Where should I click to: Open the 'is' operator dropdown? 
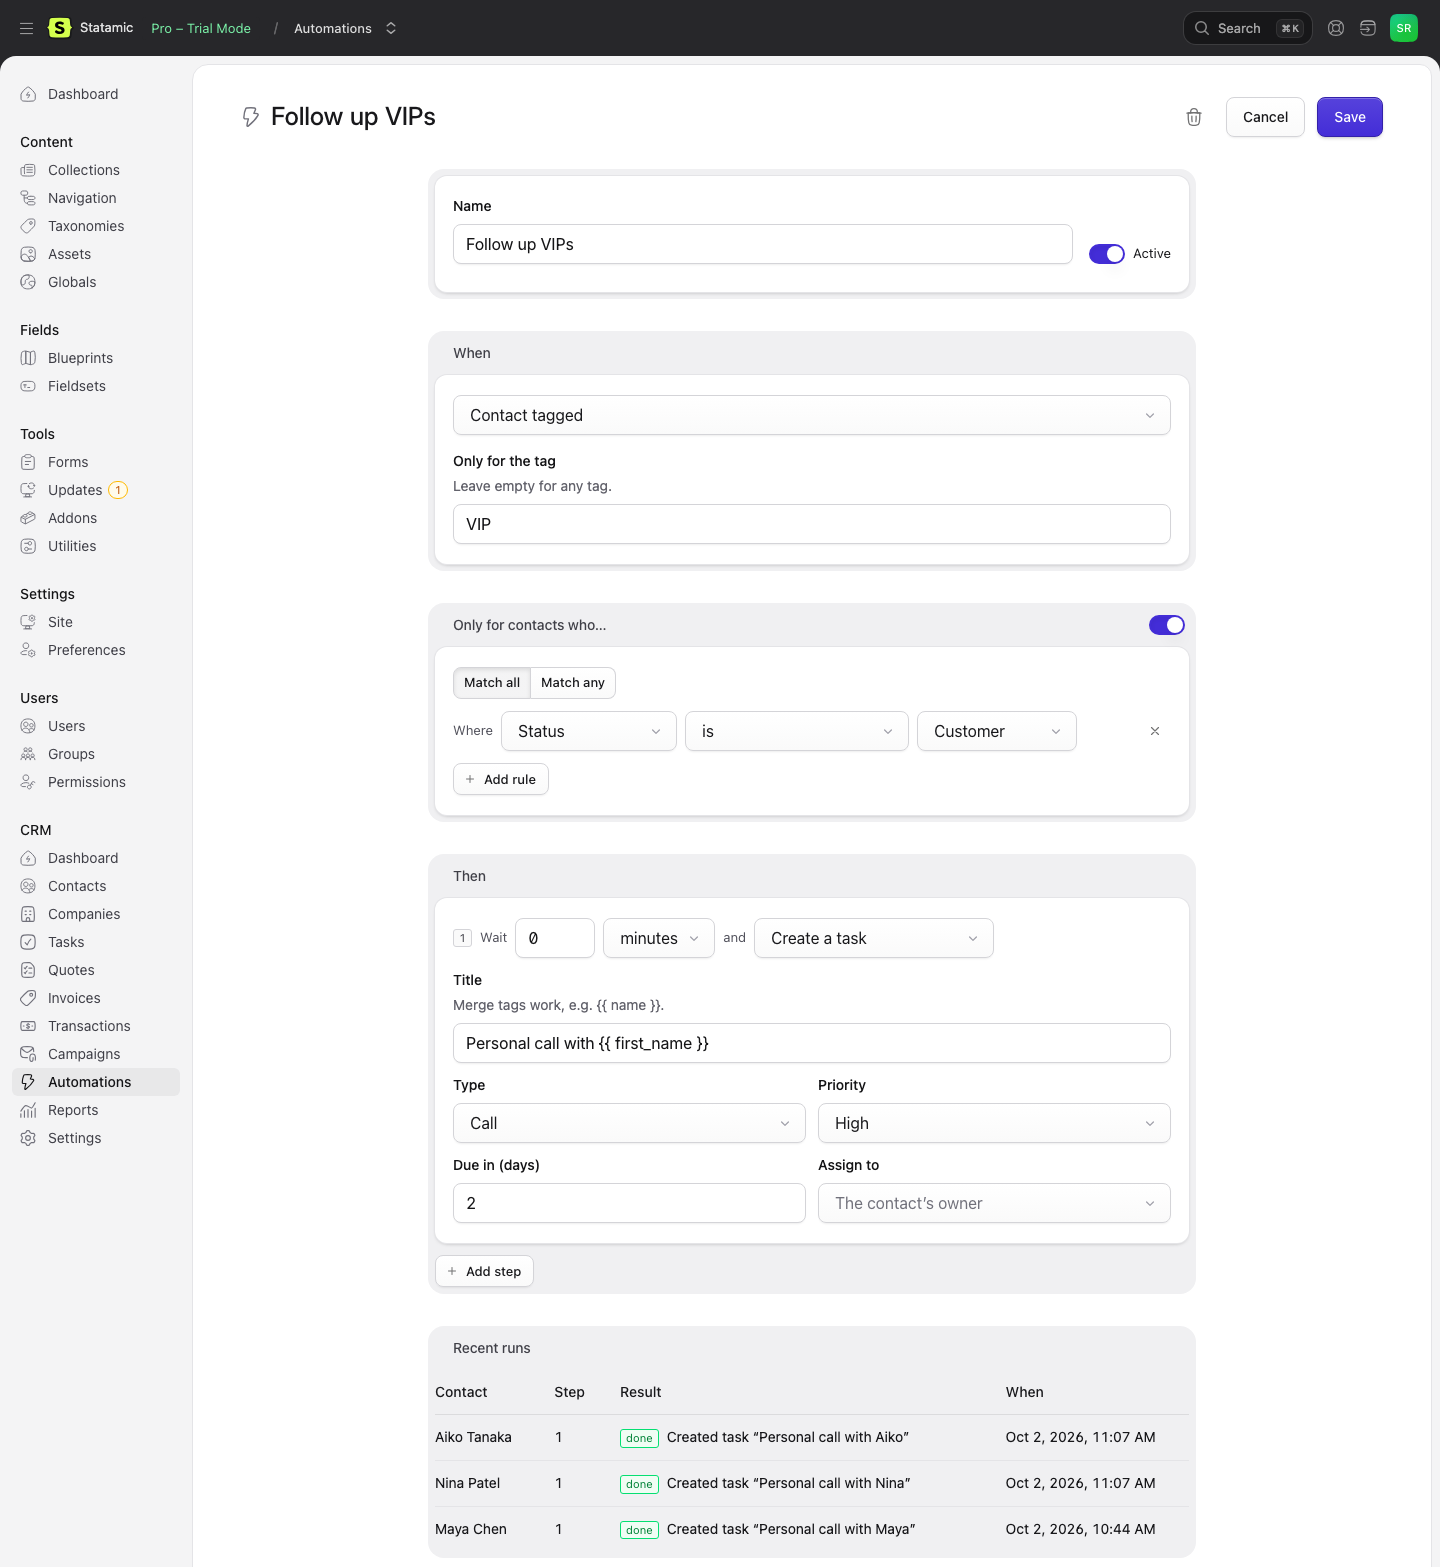pyautogui.click(x=797, y=731)
